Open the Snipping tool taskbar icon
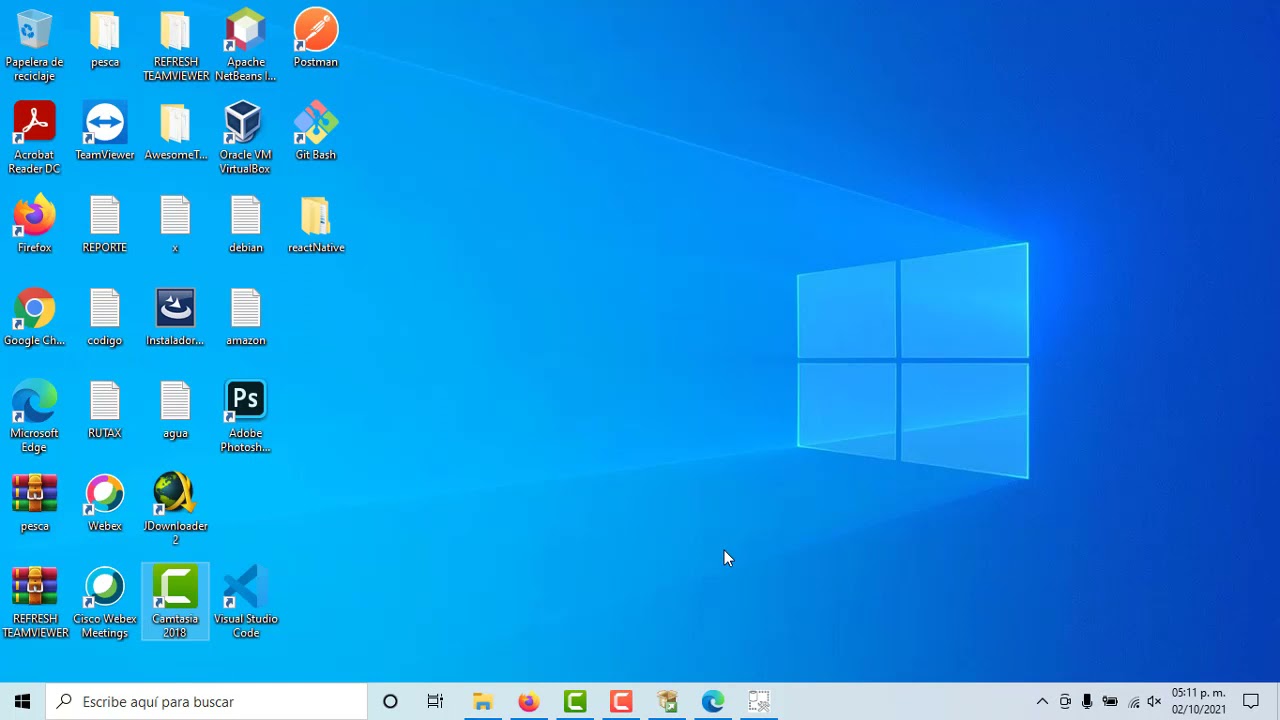Image resolution: width=1280 pixels, height=720 pixels. (759, 701)
